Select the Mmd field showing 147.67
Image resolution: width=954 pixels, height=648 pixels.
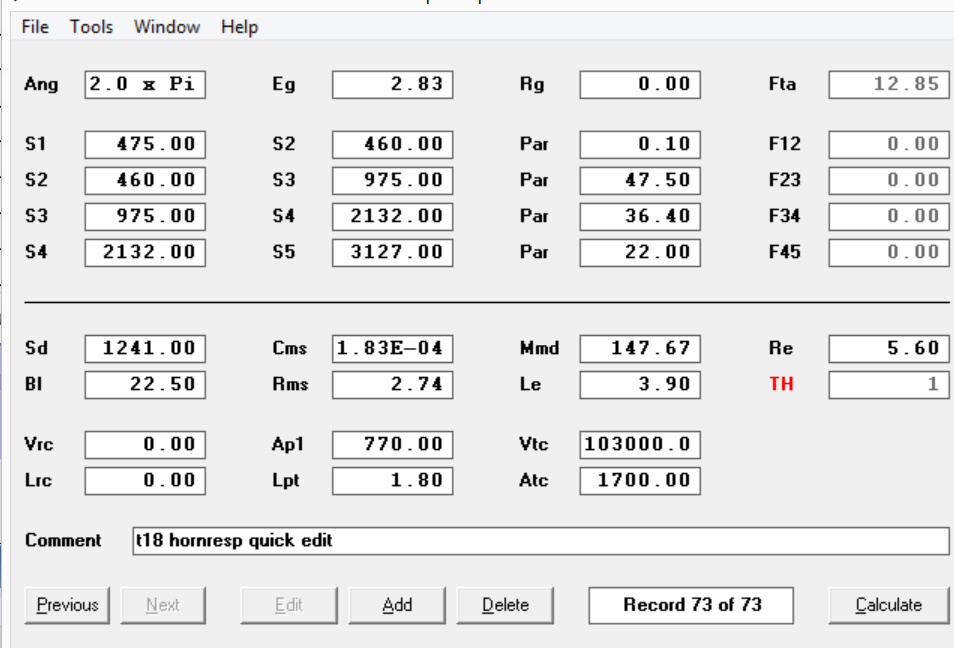click(x=640, y=349)
